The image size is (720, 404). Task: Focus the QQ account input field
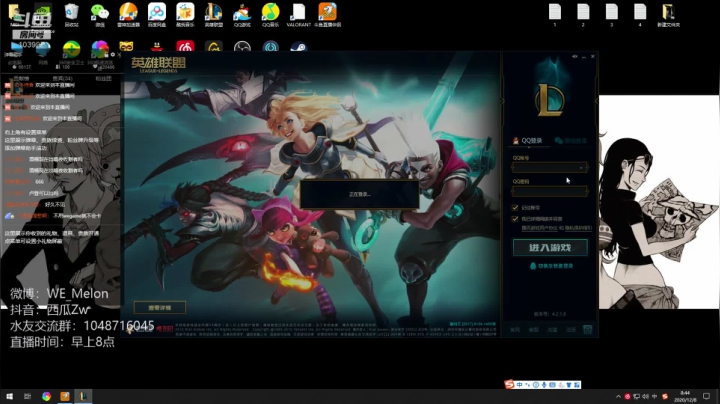[x=550, y=168]
